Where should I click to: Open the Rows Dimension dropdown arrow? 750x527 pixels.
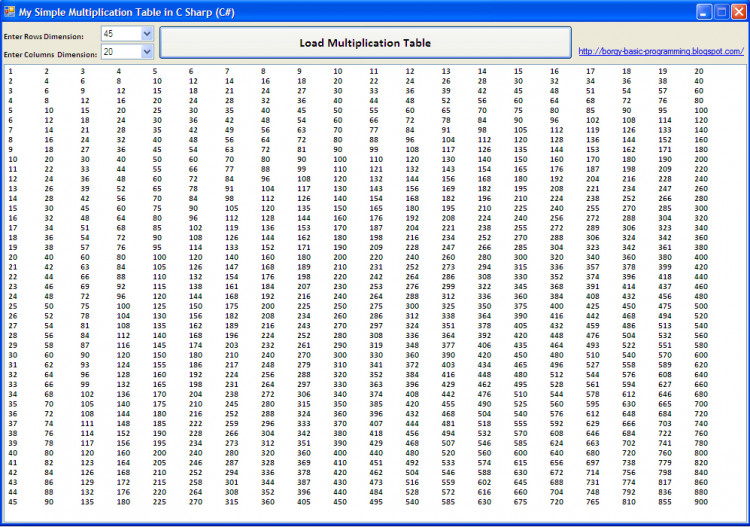(x=147, y=33)
